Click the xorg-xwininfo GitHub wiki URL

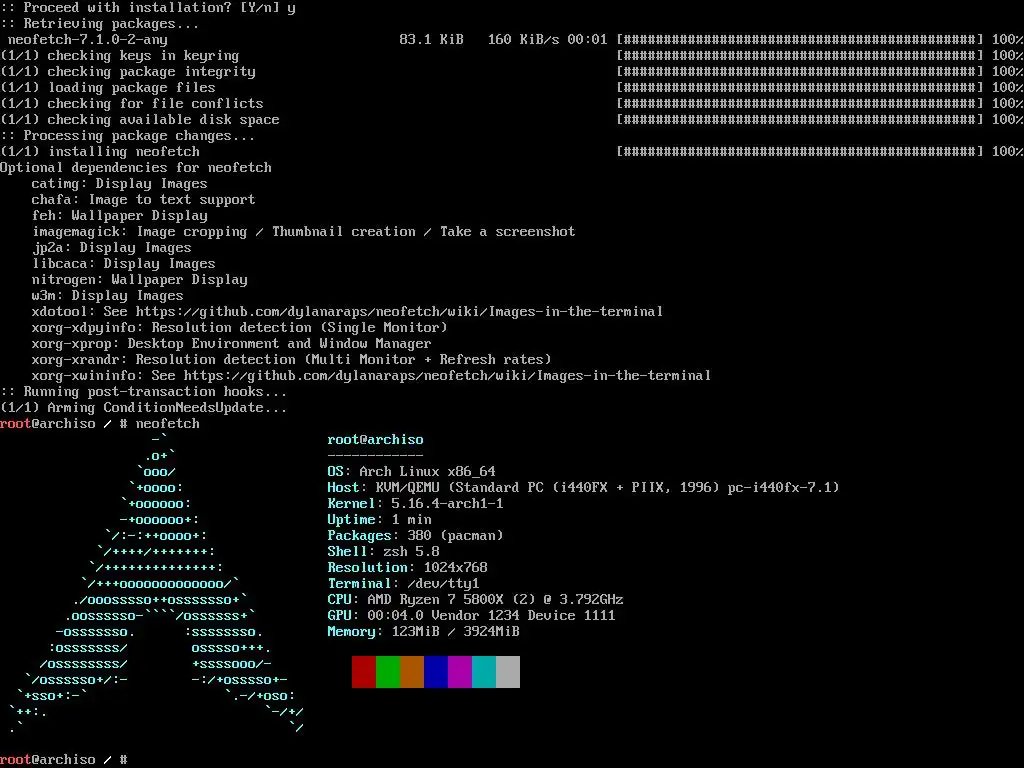click(x=447, y=376)
